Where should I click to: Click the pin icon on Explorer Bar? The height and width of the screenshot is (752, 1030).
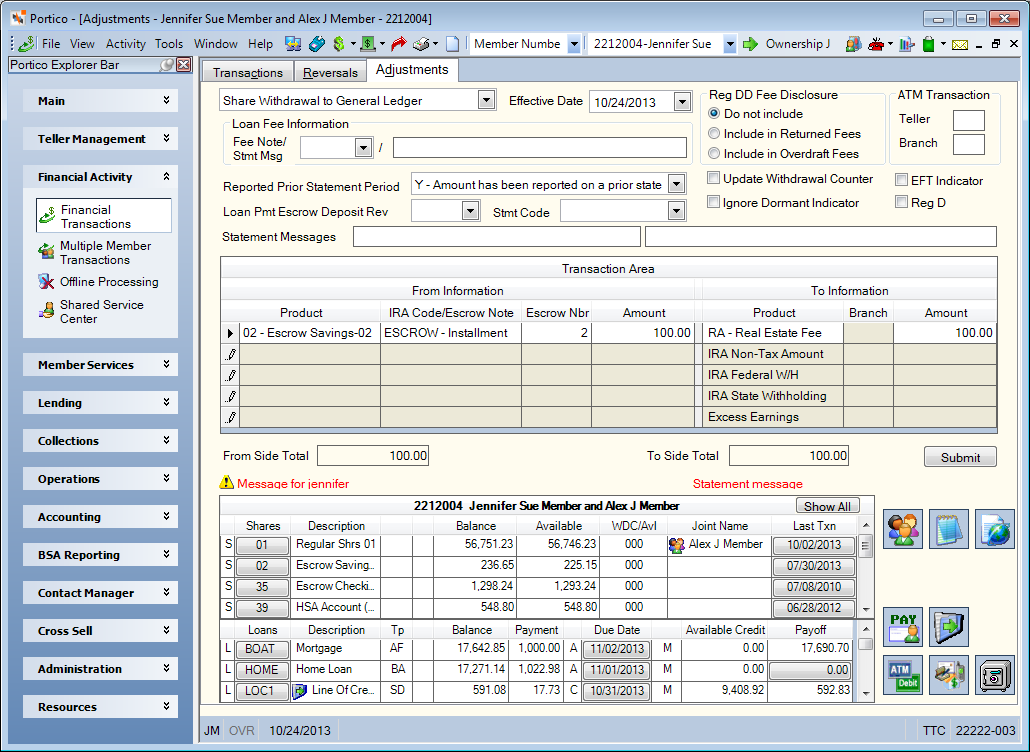[x=168, y=64]
